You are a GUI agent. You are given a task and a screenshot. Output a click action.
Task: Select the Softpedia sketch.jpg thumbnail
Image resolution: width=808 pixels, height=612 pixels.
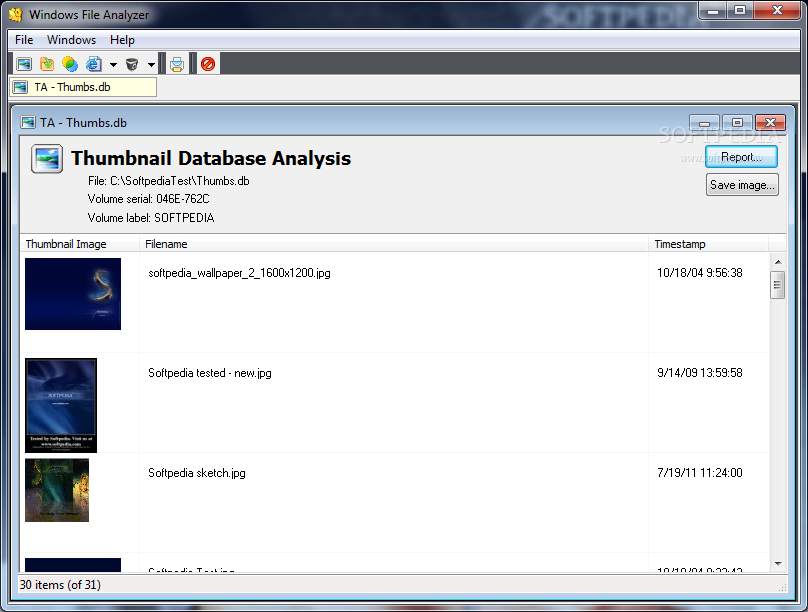pos(57,490)
